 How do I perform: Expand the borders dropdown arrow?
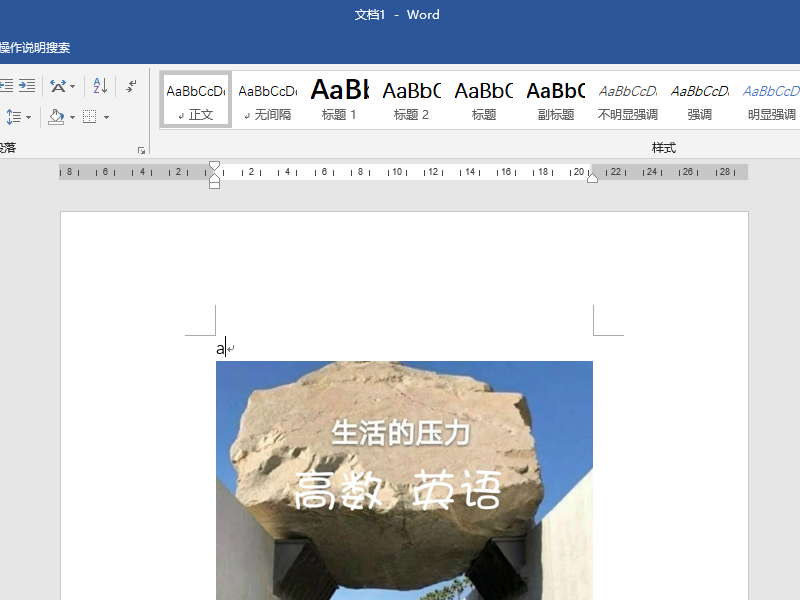pos(106,117)
